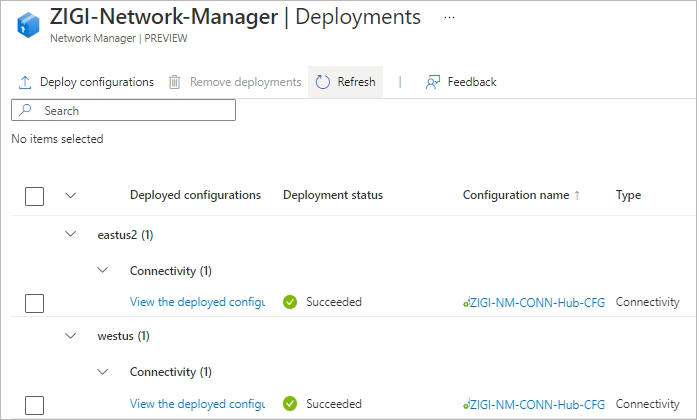The height and width of the screenshot is (420, 697).
Task: Open View the deployed config link for eastus2
Action: (197, 302)
